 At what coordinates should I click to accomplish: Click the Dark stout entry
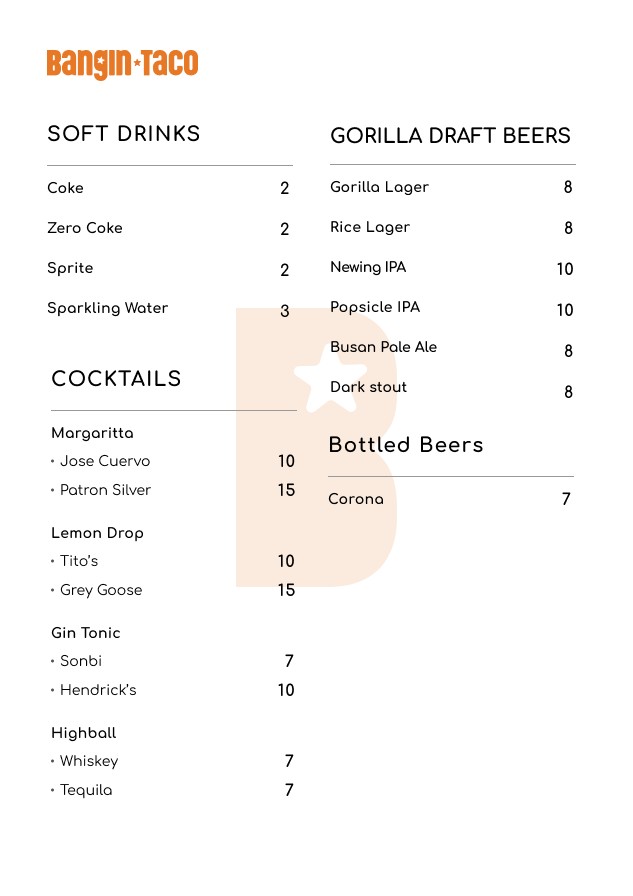368,387
